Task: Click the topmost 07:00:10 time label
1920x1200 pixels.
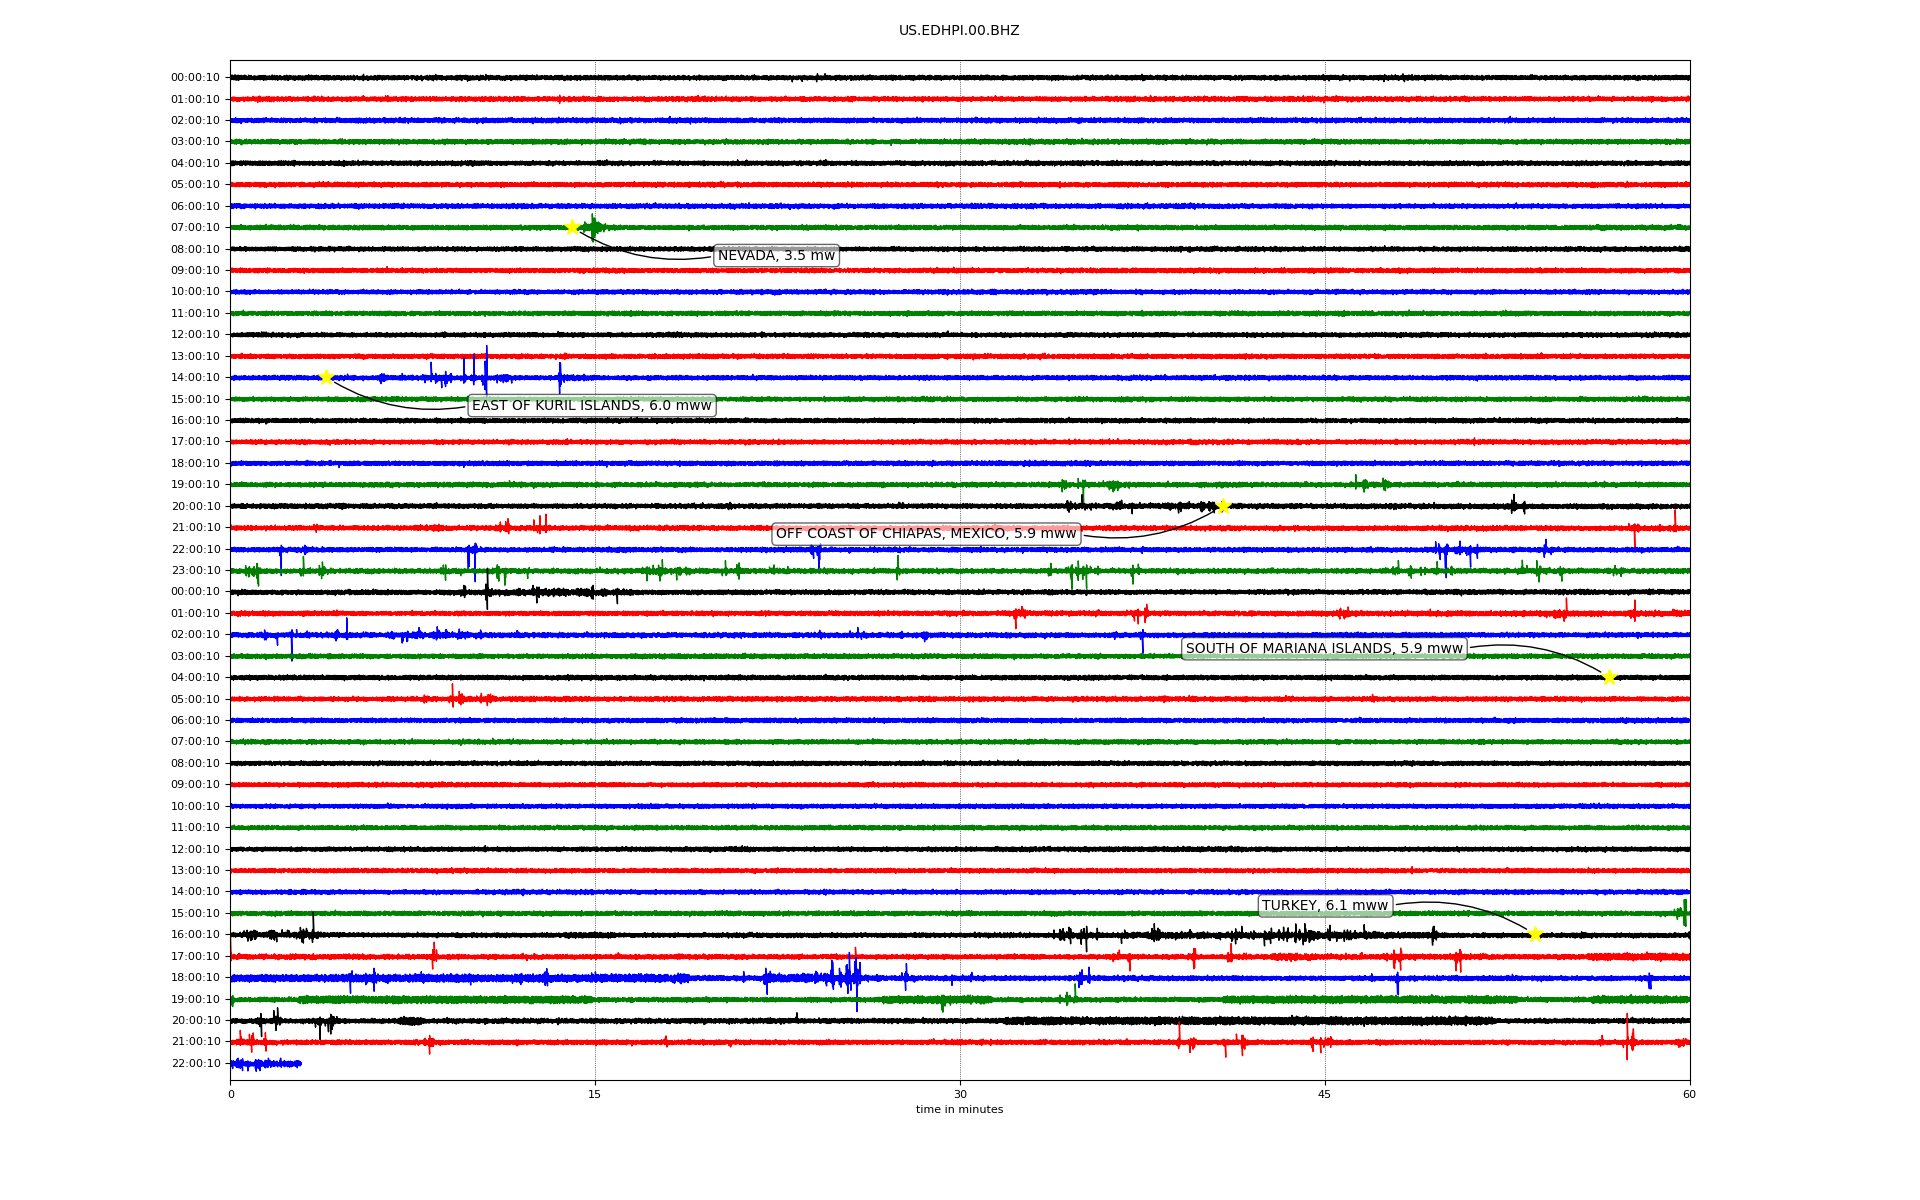Action: 195,228
